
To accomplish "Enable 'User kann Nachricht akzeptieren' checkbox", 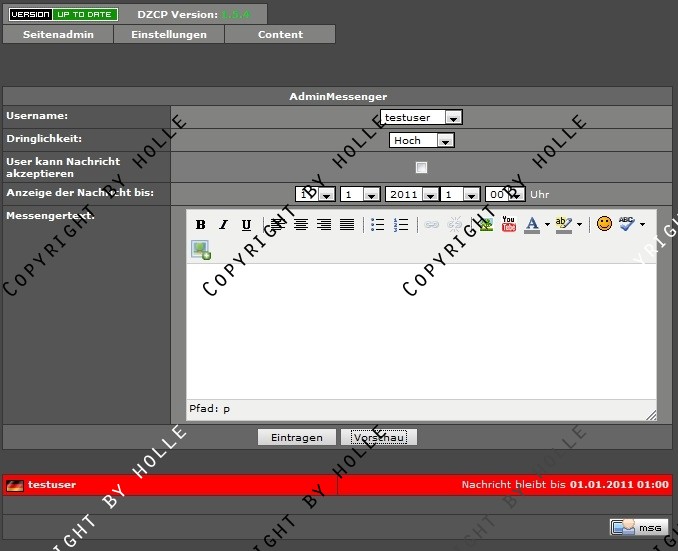I will pos(421,167).
